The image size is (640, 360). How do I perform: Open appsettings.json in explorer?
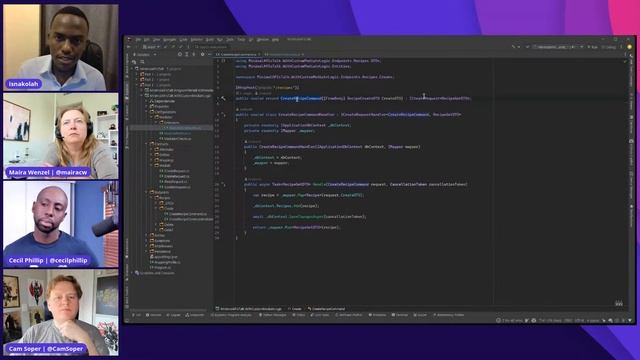click(164, 257)
